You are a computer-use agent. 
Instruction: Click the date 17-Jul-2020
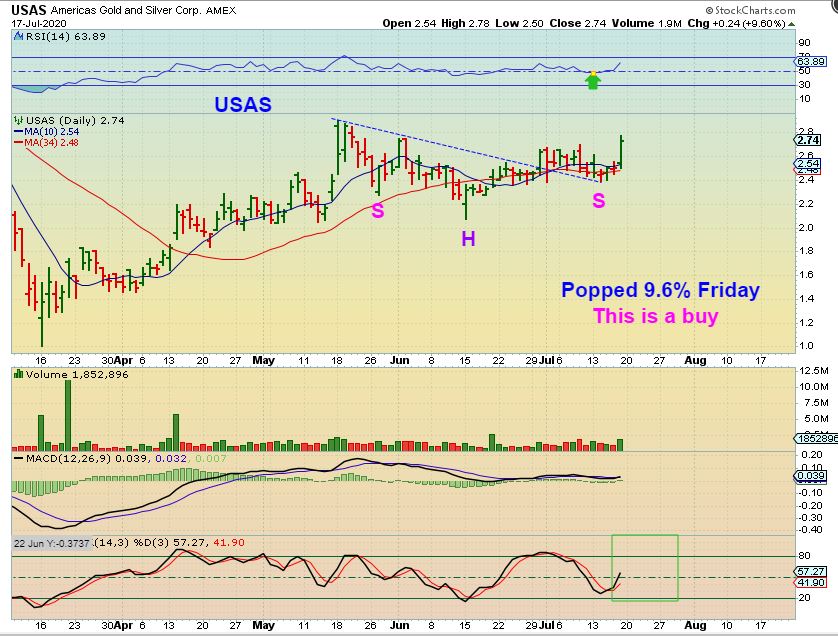[39, 24]
